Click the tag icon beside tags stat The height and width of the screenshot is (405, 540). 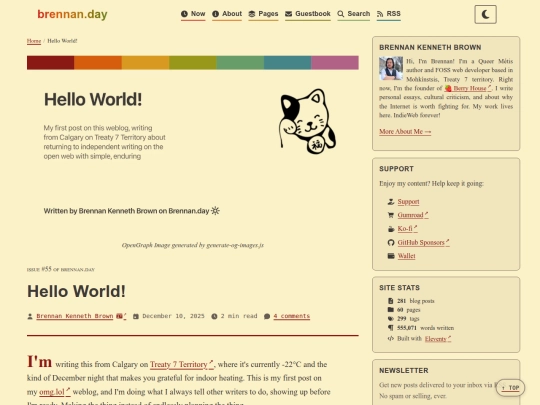(x=391, y=319)
